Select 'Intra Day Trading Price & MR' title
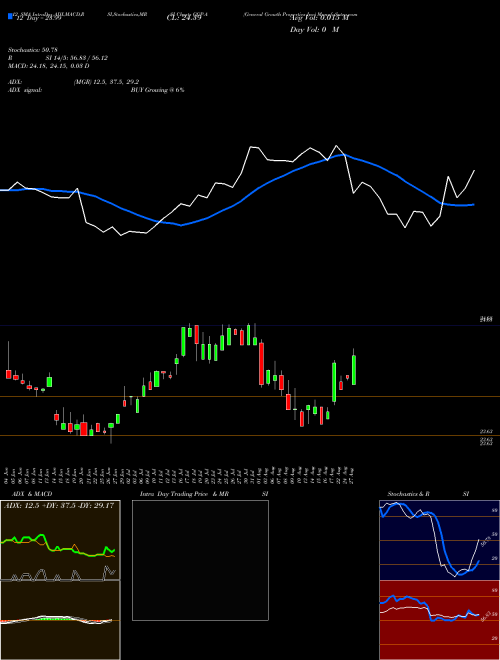Image resolution: width=500 pixels, height=660 pixels. (185, 494)
